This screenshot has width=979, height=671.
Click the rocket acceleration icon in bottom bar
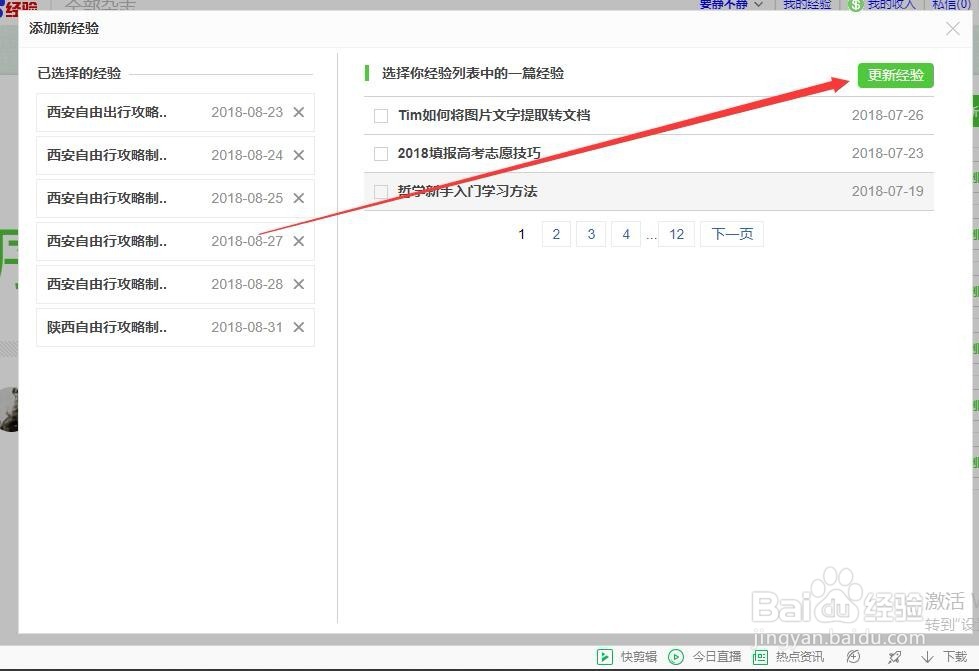pyautogui.click(x=895, y=657)
